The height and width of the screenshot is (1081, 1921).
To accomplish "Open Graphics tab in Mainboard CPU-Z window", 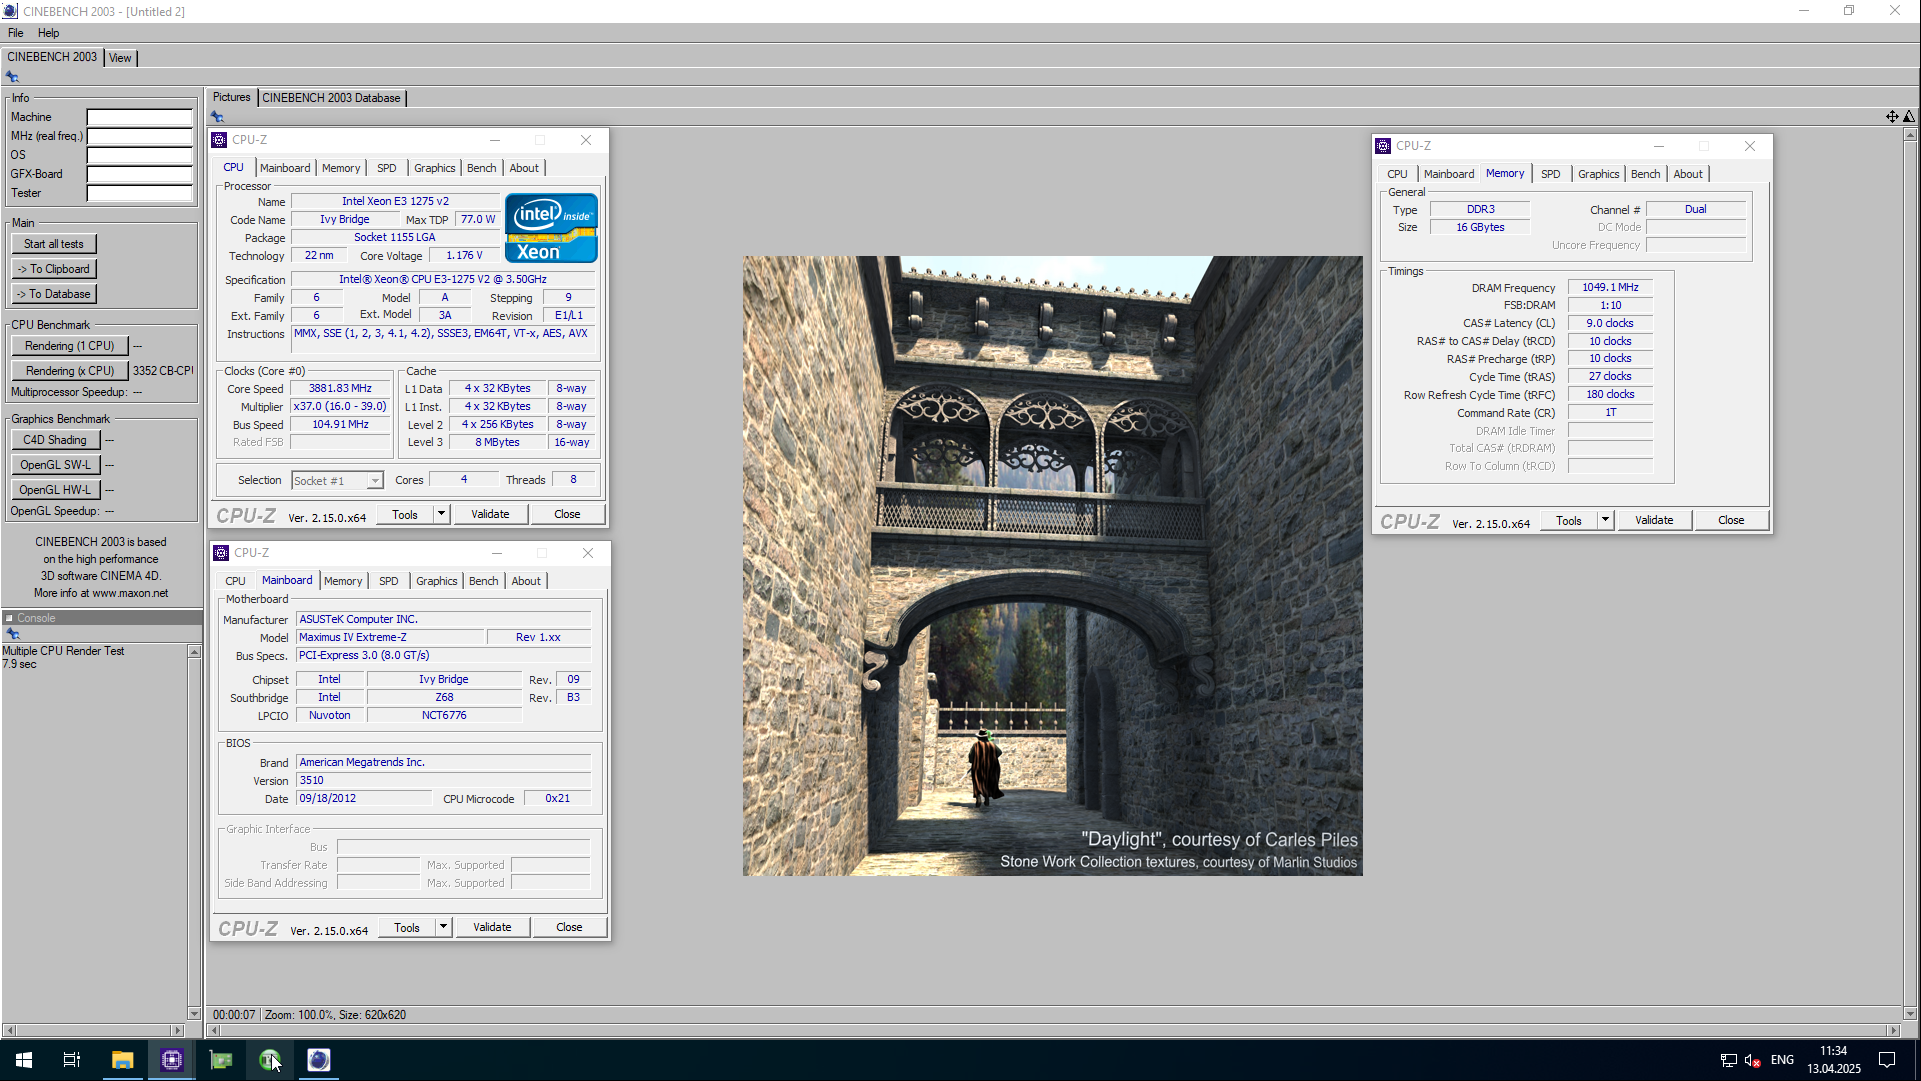I will [436, 581].
